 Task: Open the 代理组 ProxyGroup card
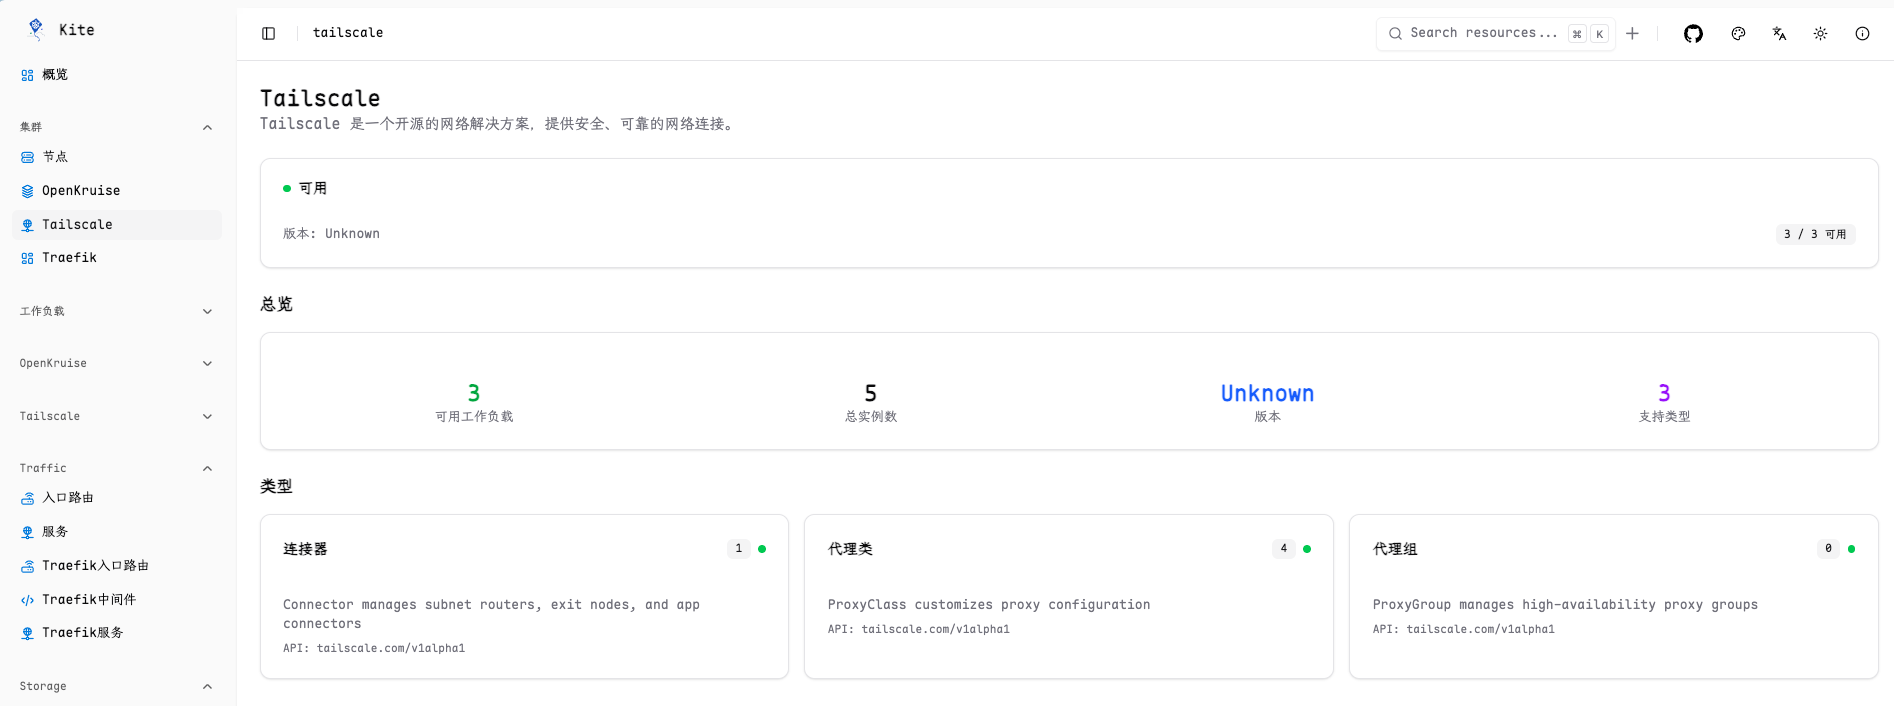click(x=1613, y=597)
